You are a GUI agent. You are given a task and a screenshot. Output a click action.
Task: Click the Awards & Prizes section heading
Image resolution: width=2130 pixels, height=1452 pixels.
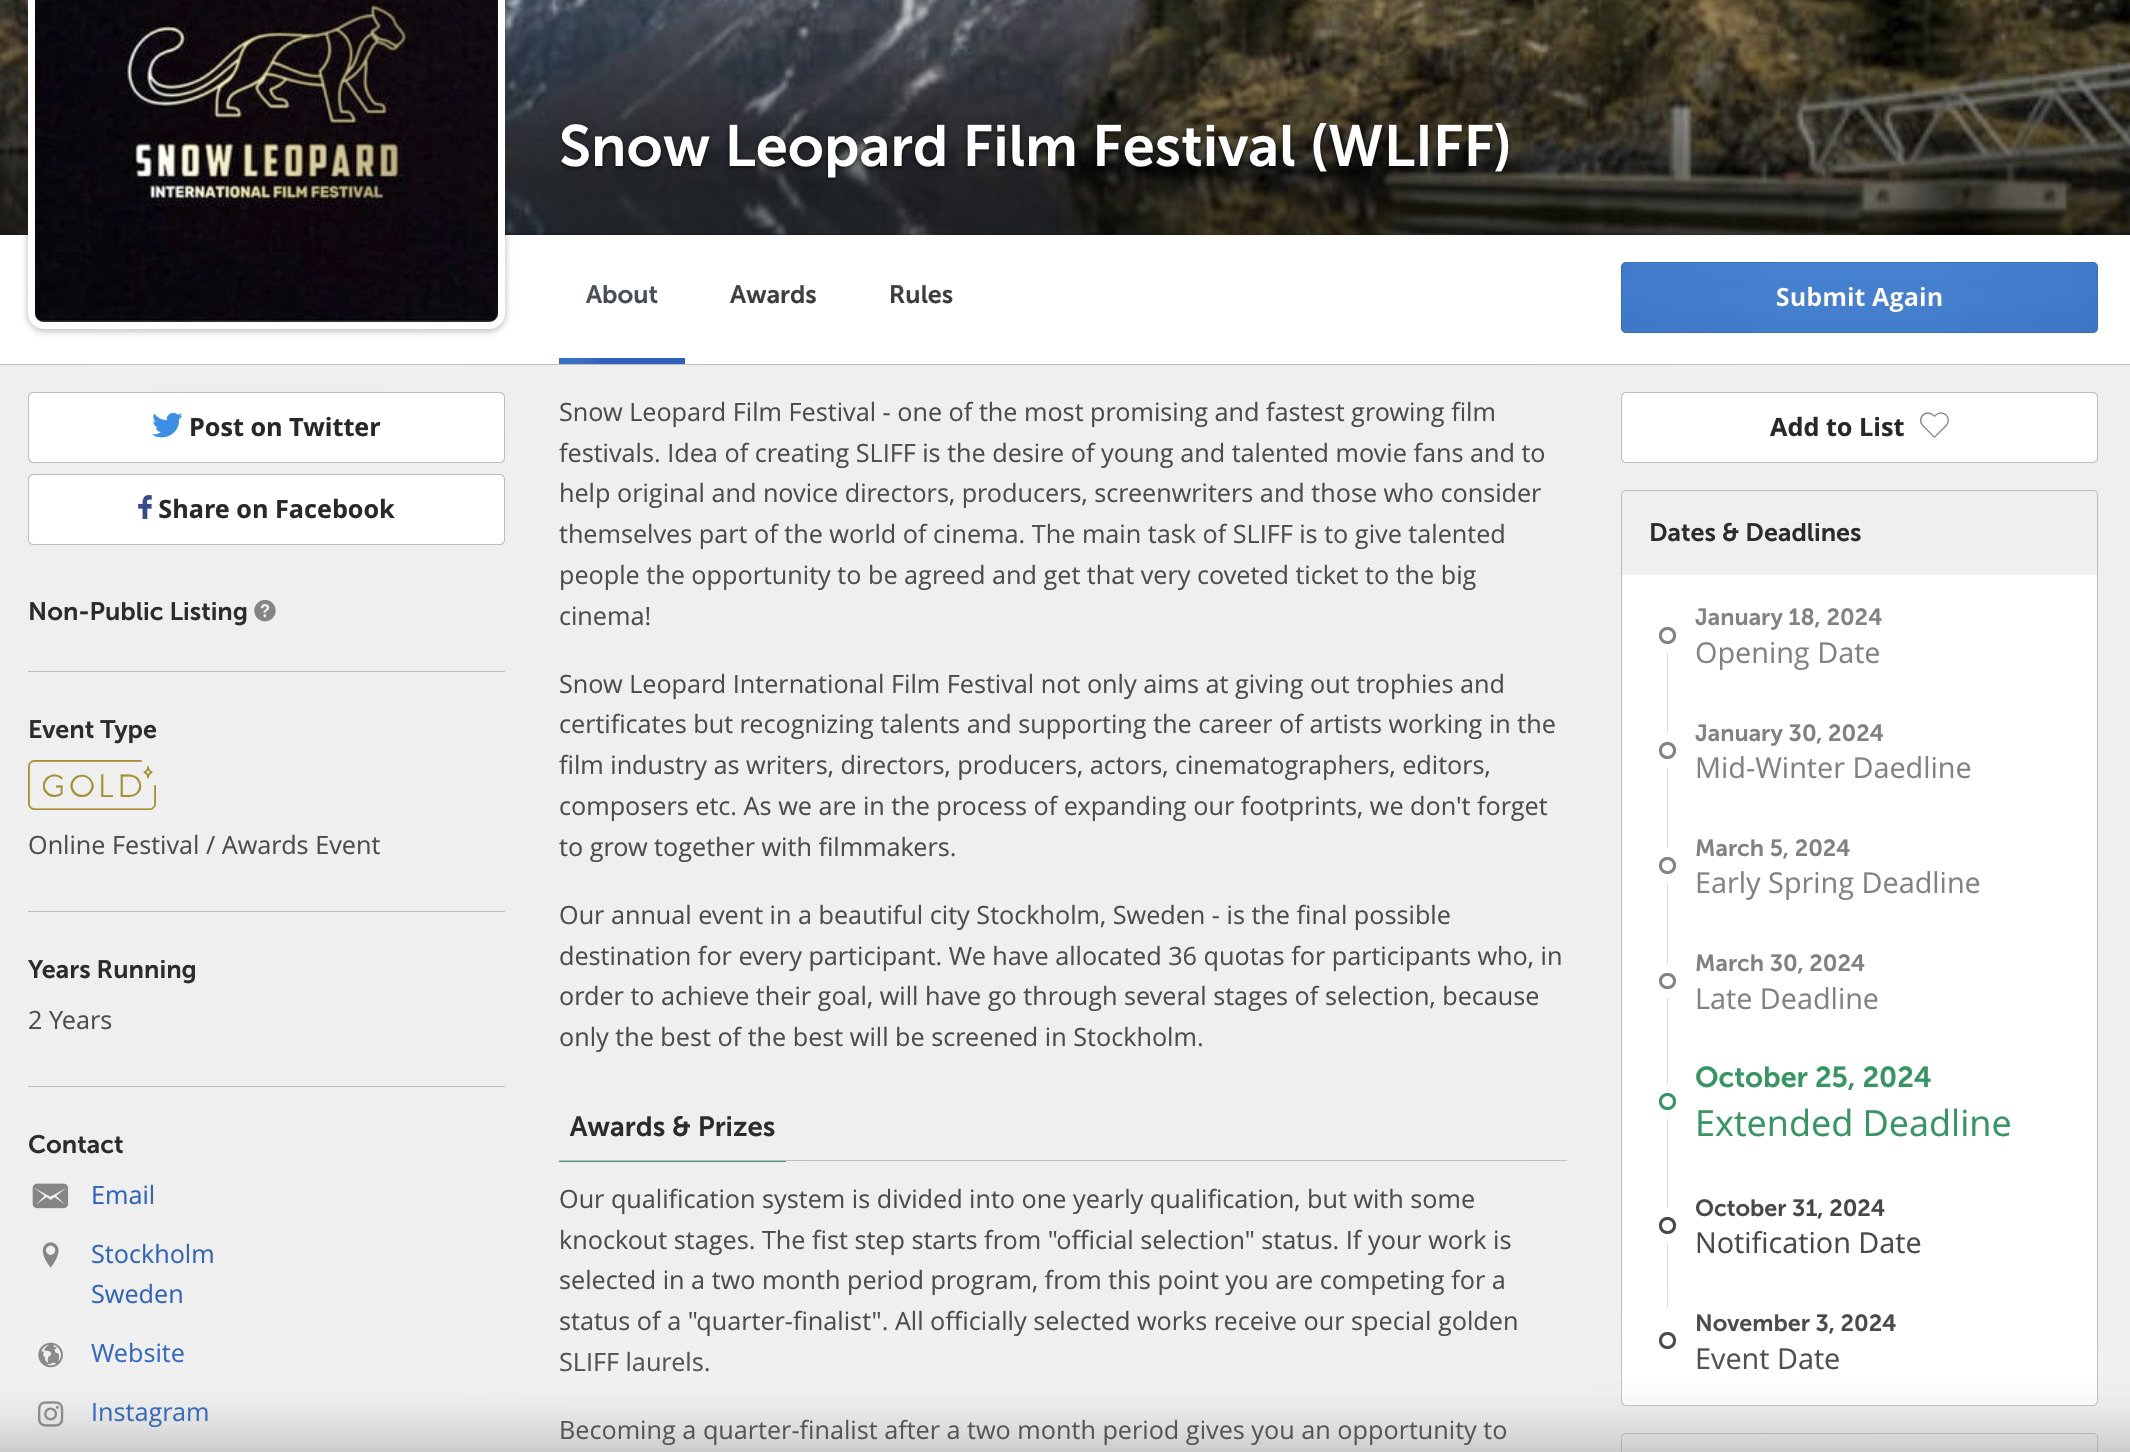(672, 1127)
